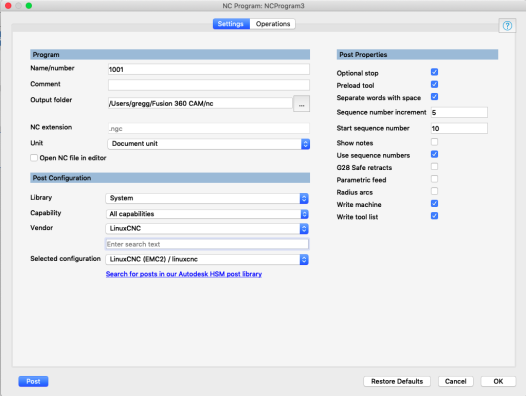Open the Vendor dropdown showing LinuxCNC

click(207, 229)
